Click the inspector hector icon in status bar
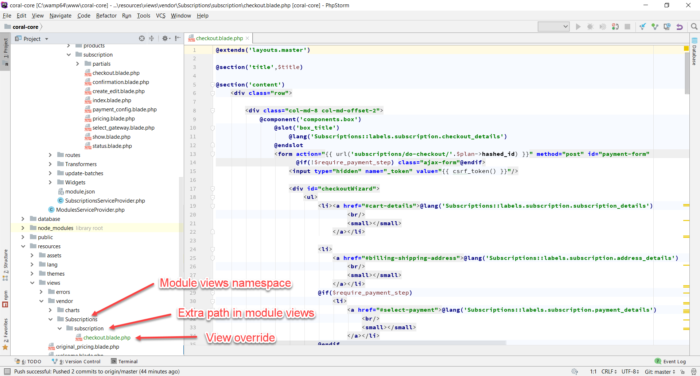Viewport: 700px width, 376px height. 693,372
